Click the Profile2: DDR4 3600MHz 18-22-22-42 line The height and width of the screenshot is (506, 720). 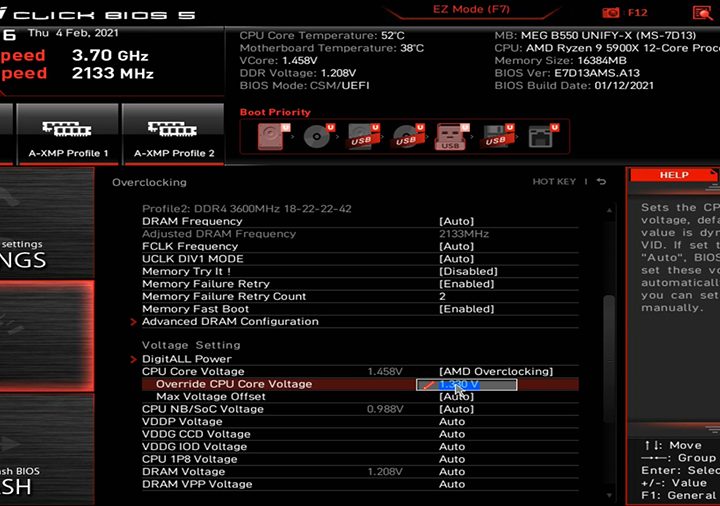coord(247,209)
